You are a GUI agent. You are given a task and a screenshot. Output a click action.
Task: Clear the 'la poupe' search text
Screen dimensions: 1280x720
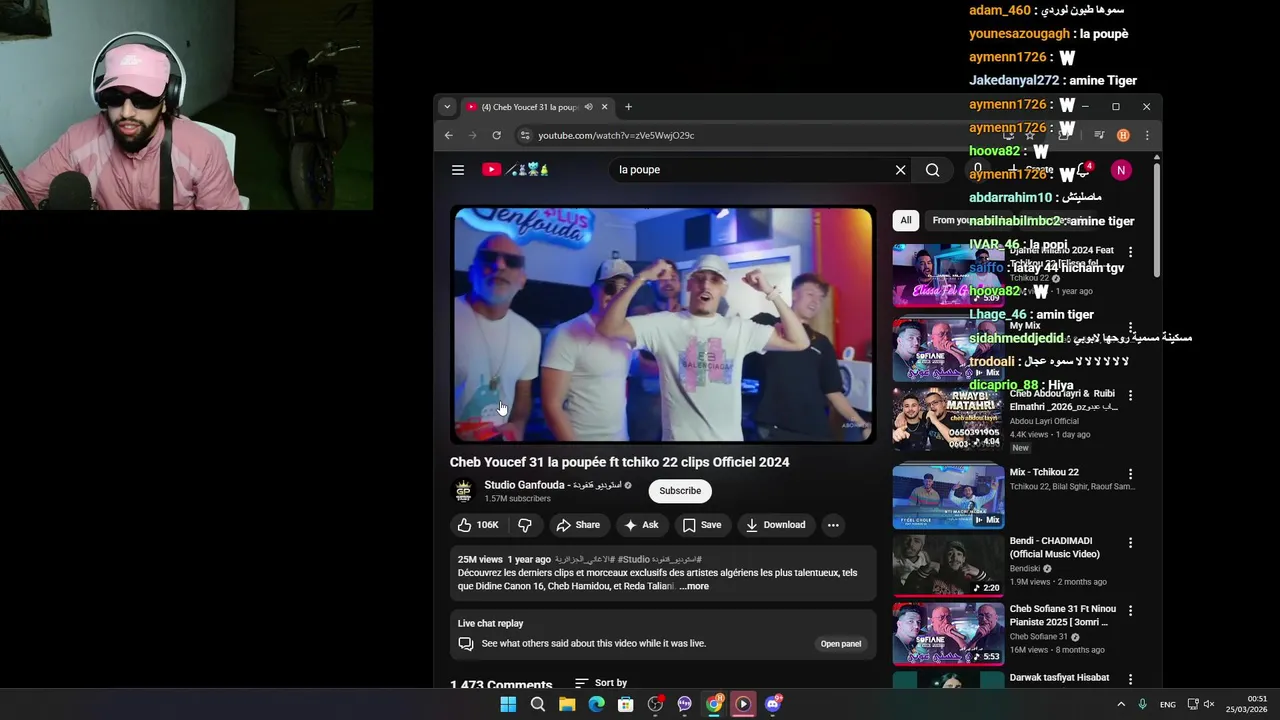click(900, 170)
